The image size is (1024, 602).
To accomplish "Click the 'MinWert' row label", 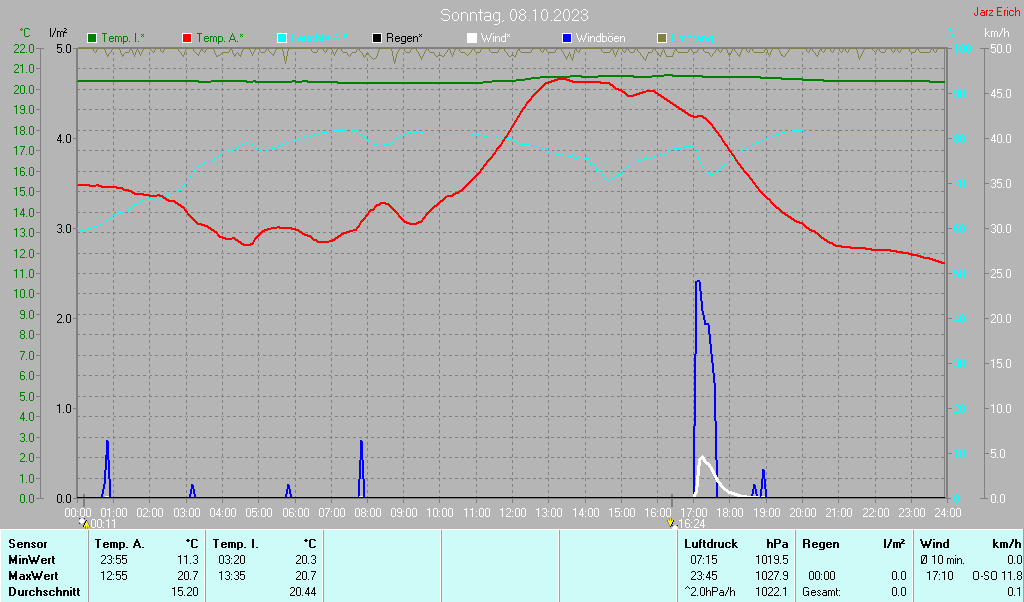I will pos(32,560).
